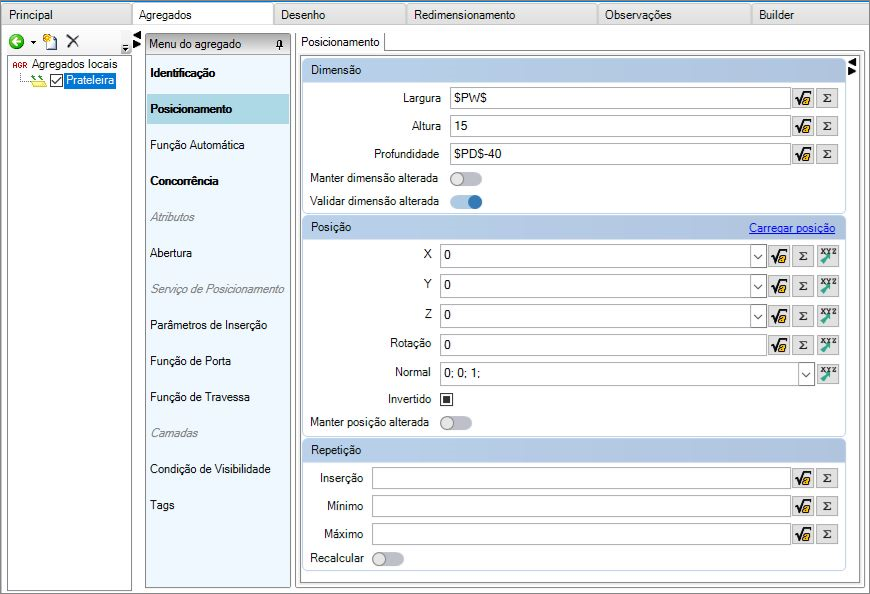Open dropdown arrow beside green back icon

click(33, 42)
